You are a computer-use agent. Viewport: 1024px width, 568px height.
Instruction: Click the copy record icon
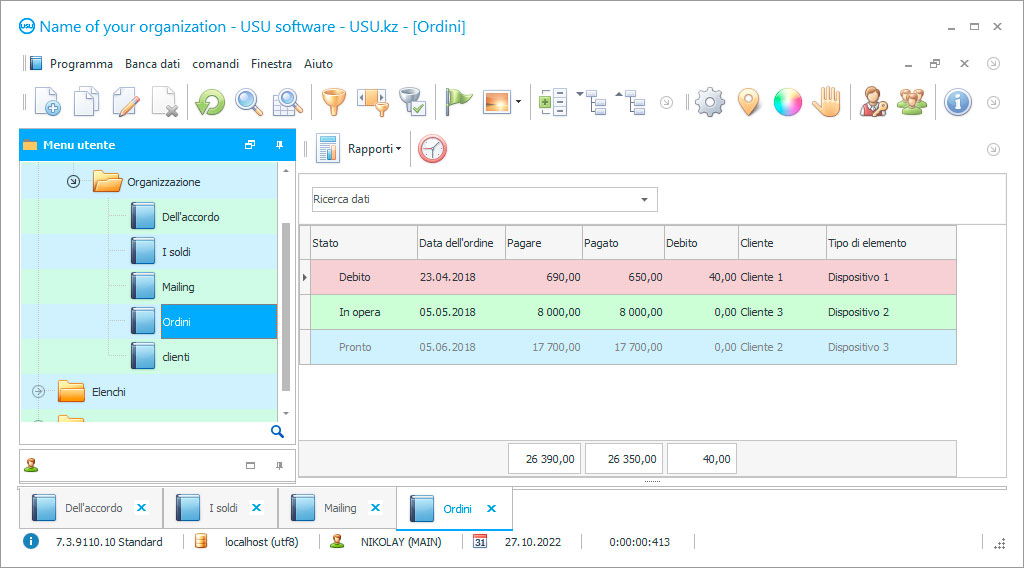[x=86, y=102]
